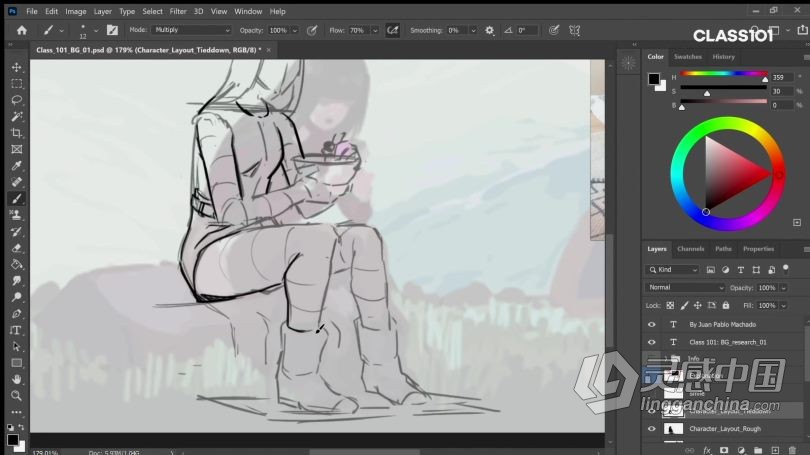Click the Saturation slider bar

point(724,87)
